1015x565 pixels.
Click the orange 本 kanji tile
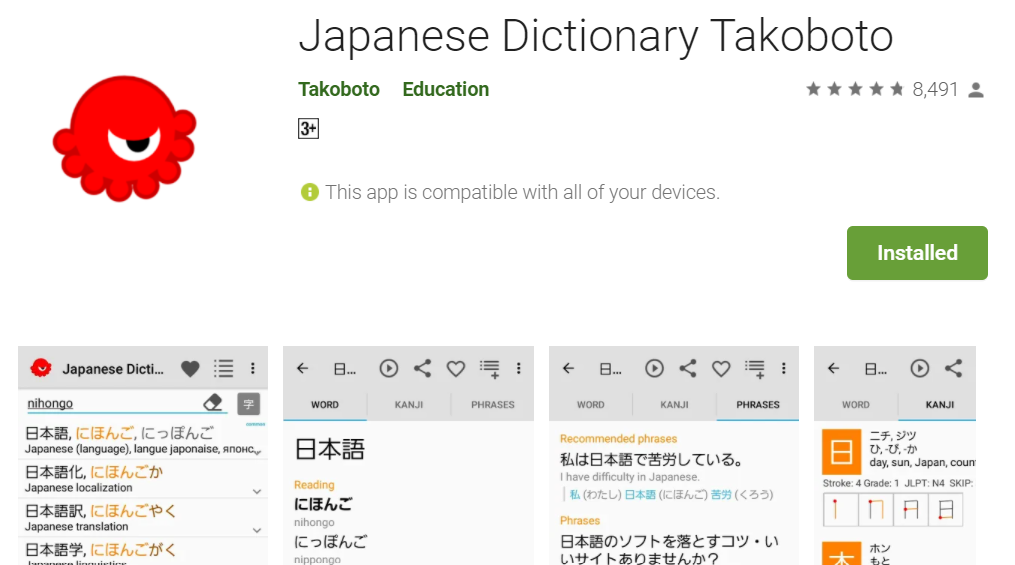pos(842,554)
